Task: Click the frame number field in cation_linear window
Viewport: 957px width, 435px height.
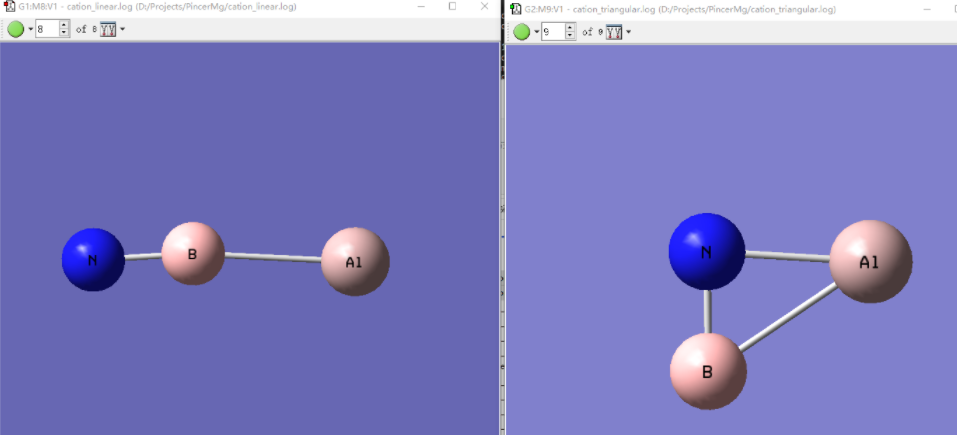Action: tap(47, 29)
